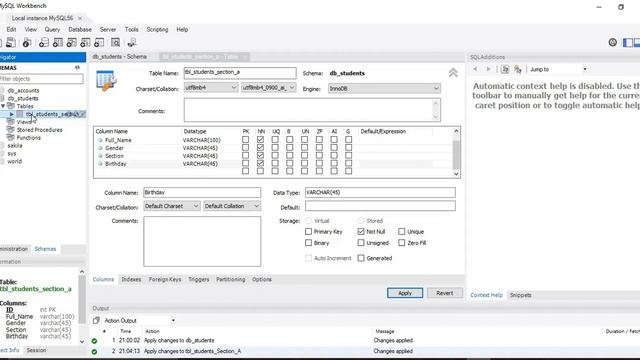The image size is (640, 360).
Task: Click the create new view toolbar icon
Action: tap(71, 42)
